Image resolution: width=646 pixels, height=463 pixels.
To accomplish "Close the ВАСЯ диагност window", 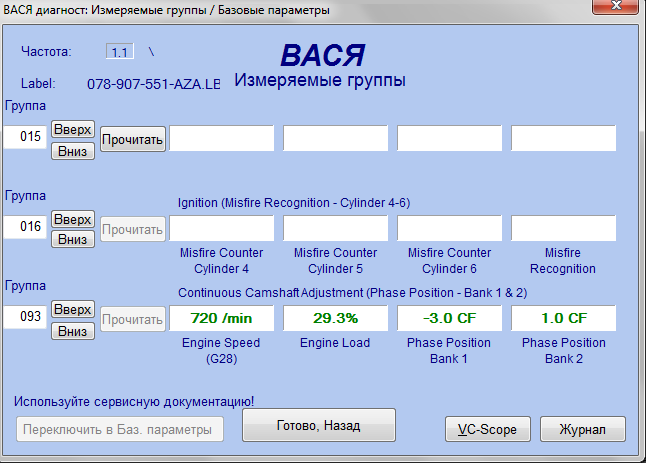I will point(616,6).
